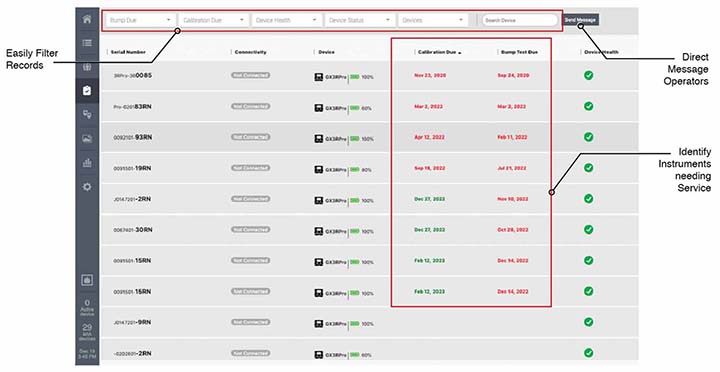Screen dimensions: 720x372
Task: Click Not Connected badge in 30RN row
Action: point(250,230)
